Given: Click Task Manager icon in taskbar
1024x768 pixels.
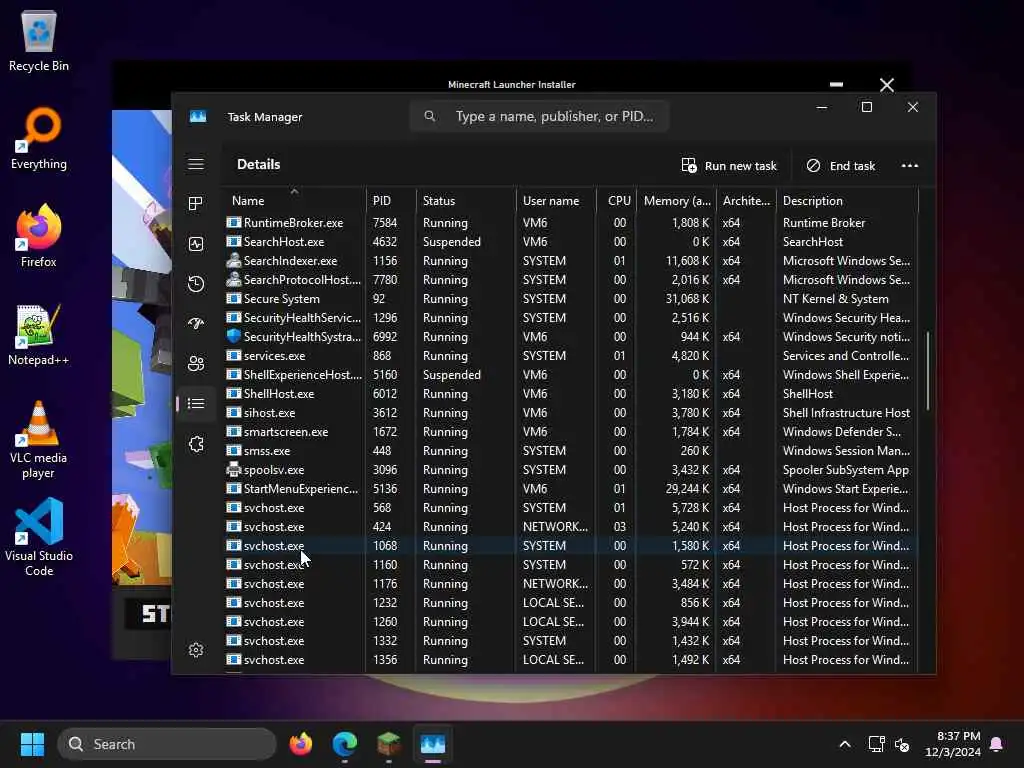Looking at the screenshot, I should click(433, 744).
